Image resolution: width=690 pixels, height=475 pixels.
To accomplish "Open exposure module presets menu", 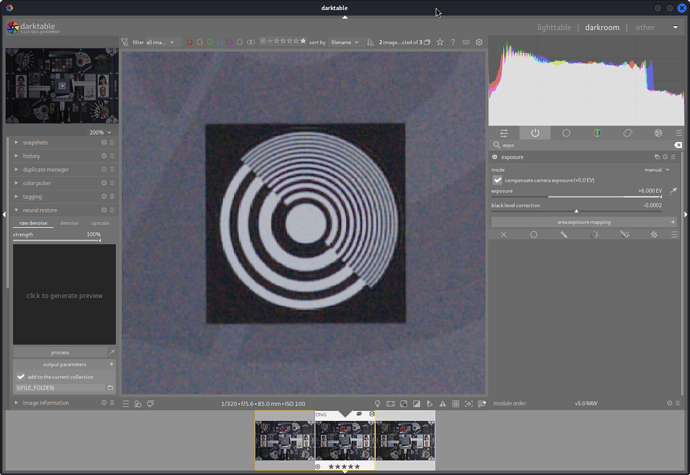I will [x=673, y=157].
